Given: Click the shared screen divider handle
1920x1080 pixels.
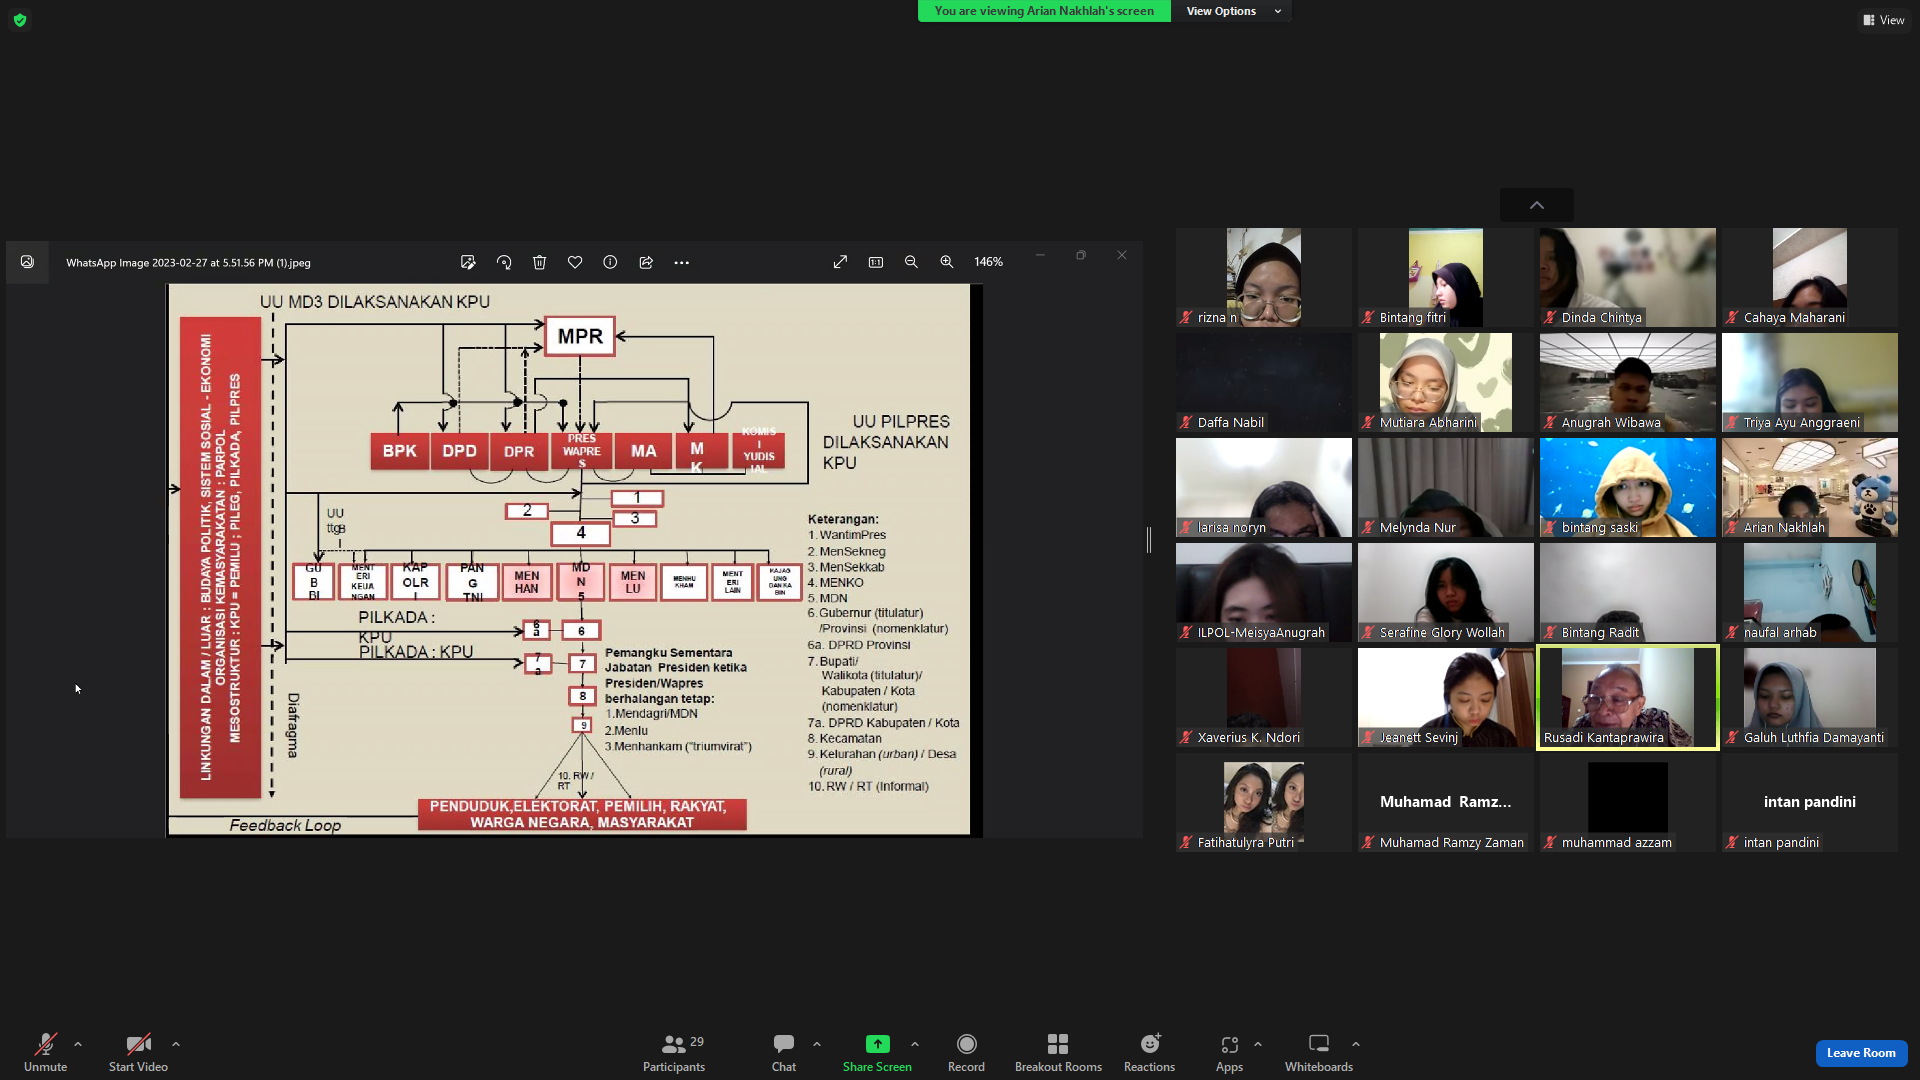Looking at the screenshot, I should [x=1149, y=540].
